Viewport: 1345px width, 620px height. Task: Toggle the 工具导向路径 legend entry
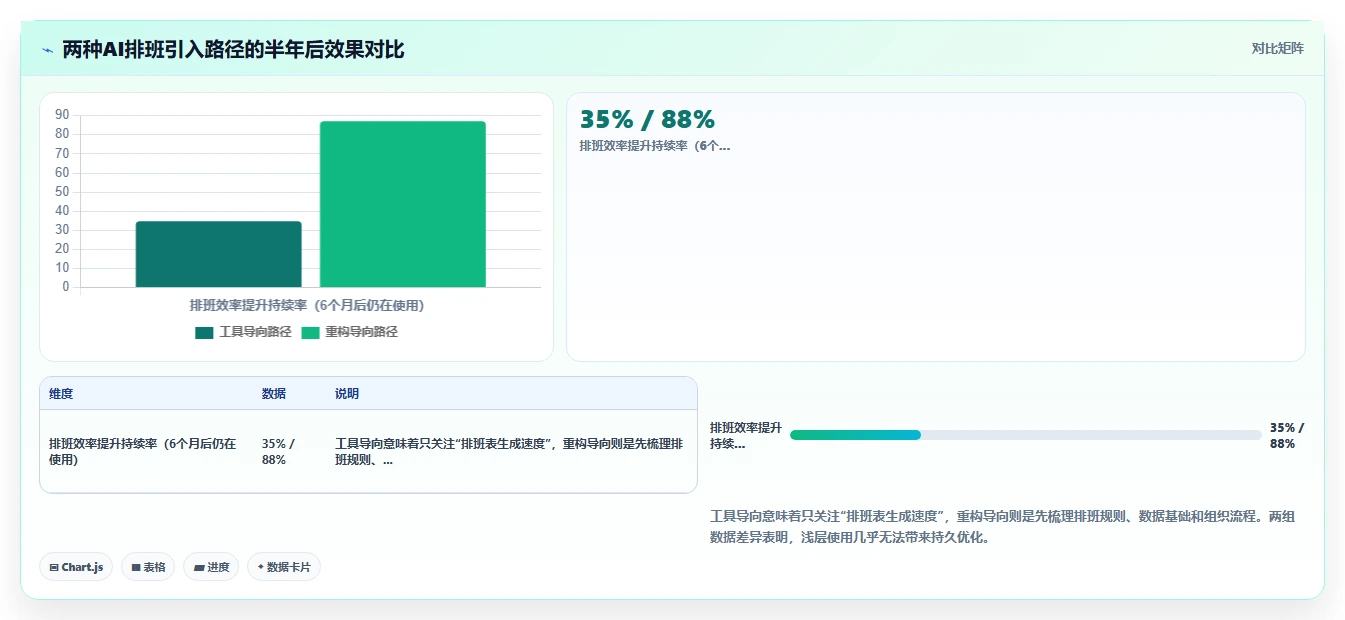(x=243, y=332)
